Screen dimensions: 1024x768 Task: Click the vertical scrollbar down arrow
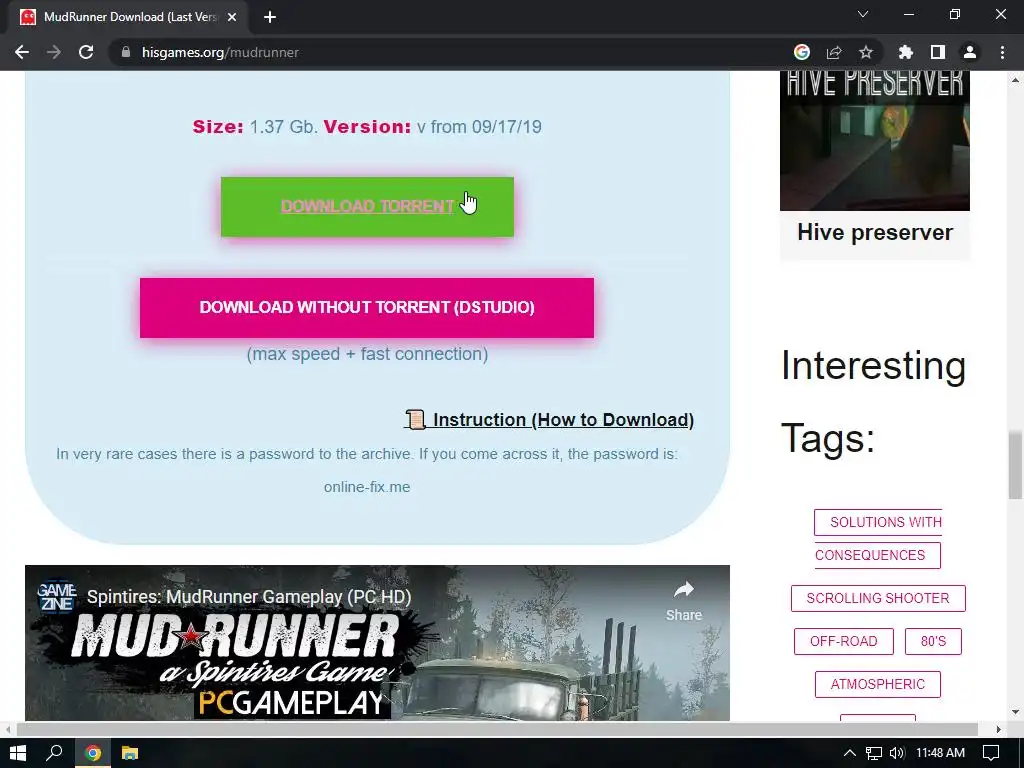1015,712
